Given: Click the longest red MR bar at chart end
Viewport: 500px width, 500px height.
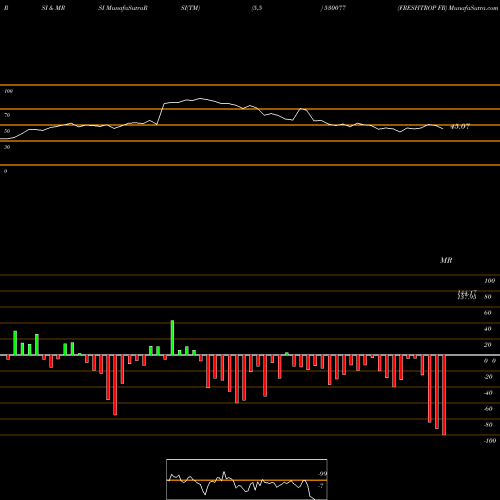Looking at the screenshot, I should pyautogui.click(x=444, y=395).
